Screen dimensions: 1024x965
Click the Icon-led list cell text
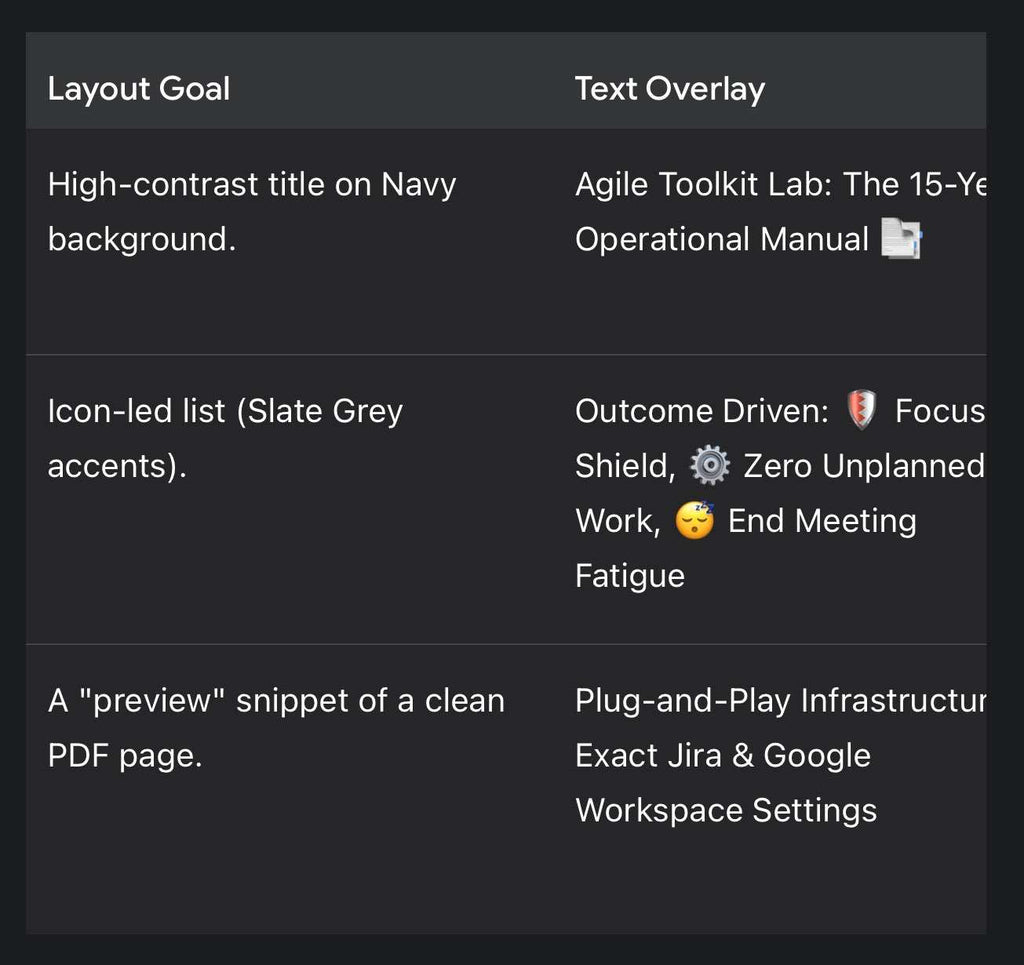pyautogui.click(x=225, y=438)
